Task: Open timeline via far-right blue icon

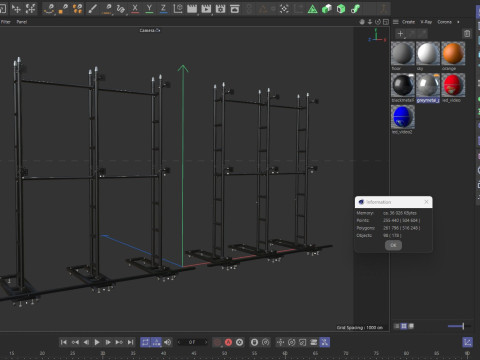Action: [467, 342]
